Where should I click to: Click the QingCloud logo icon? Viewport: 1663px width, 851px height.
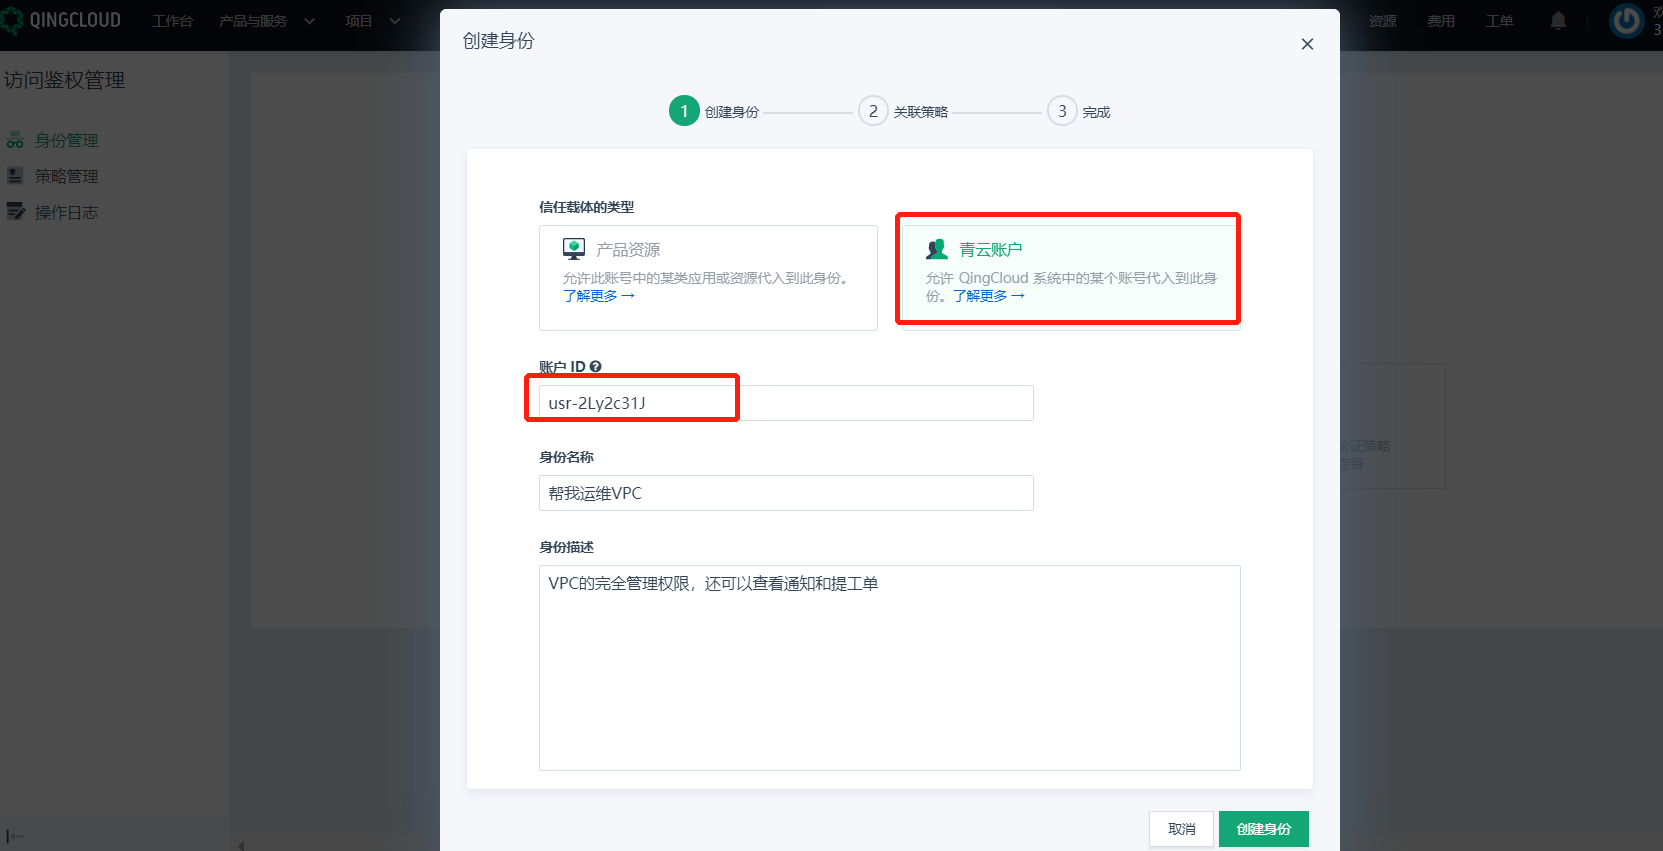click(x=11, y=20)
